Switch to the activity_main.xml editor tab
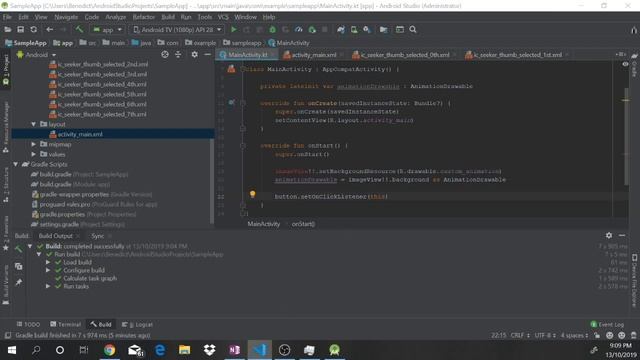 314,55
